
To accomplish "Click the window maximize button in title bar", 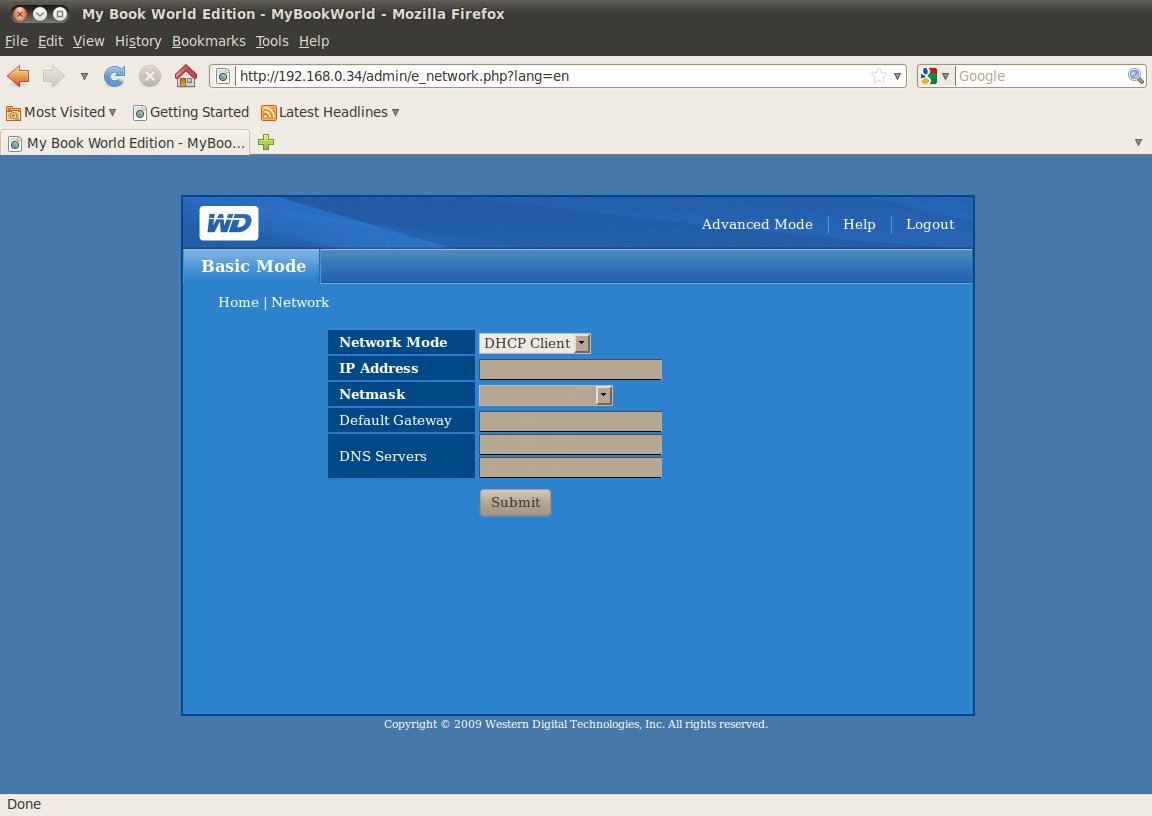I will (60, 14).
